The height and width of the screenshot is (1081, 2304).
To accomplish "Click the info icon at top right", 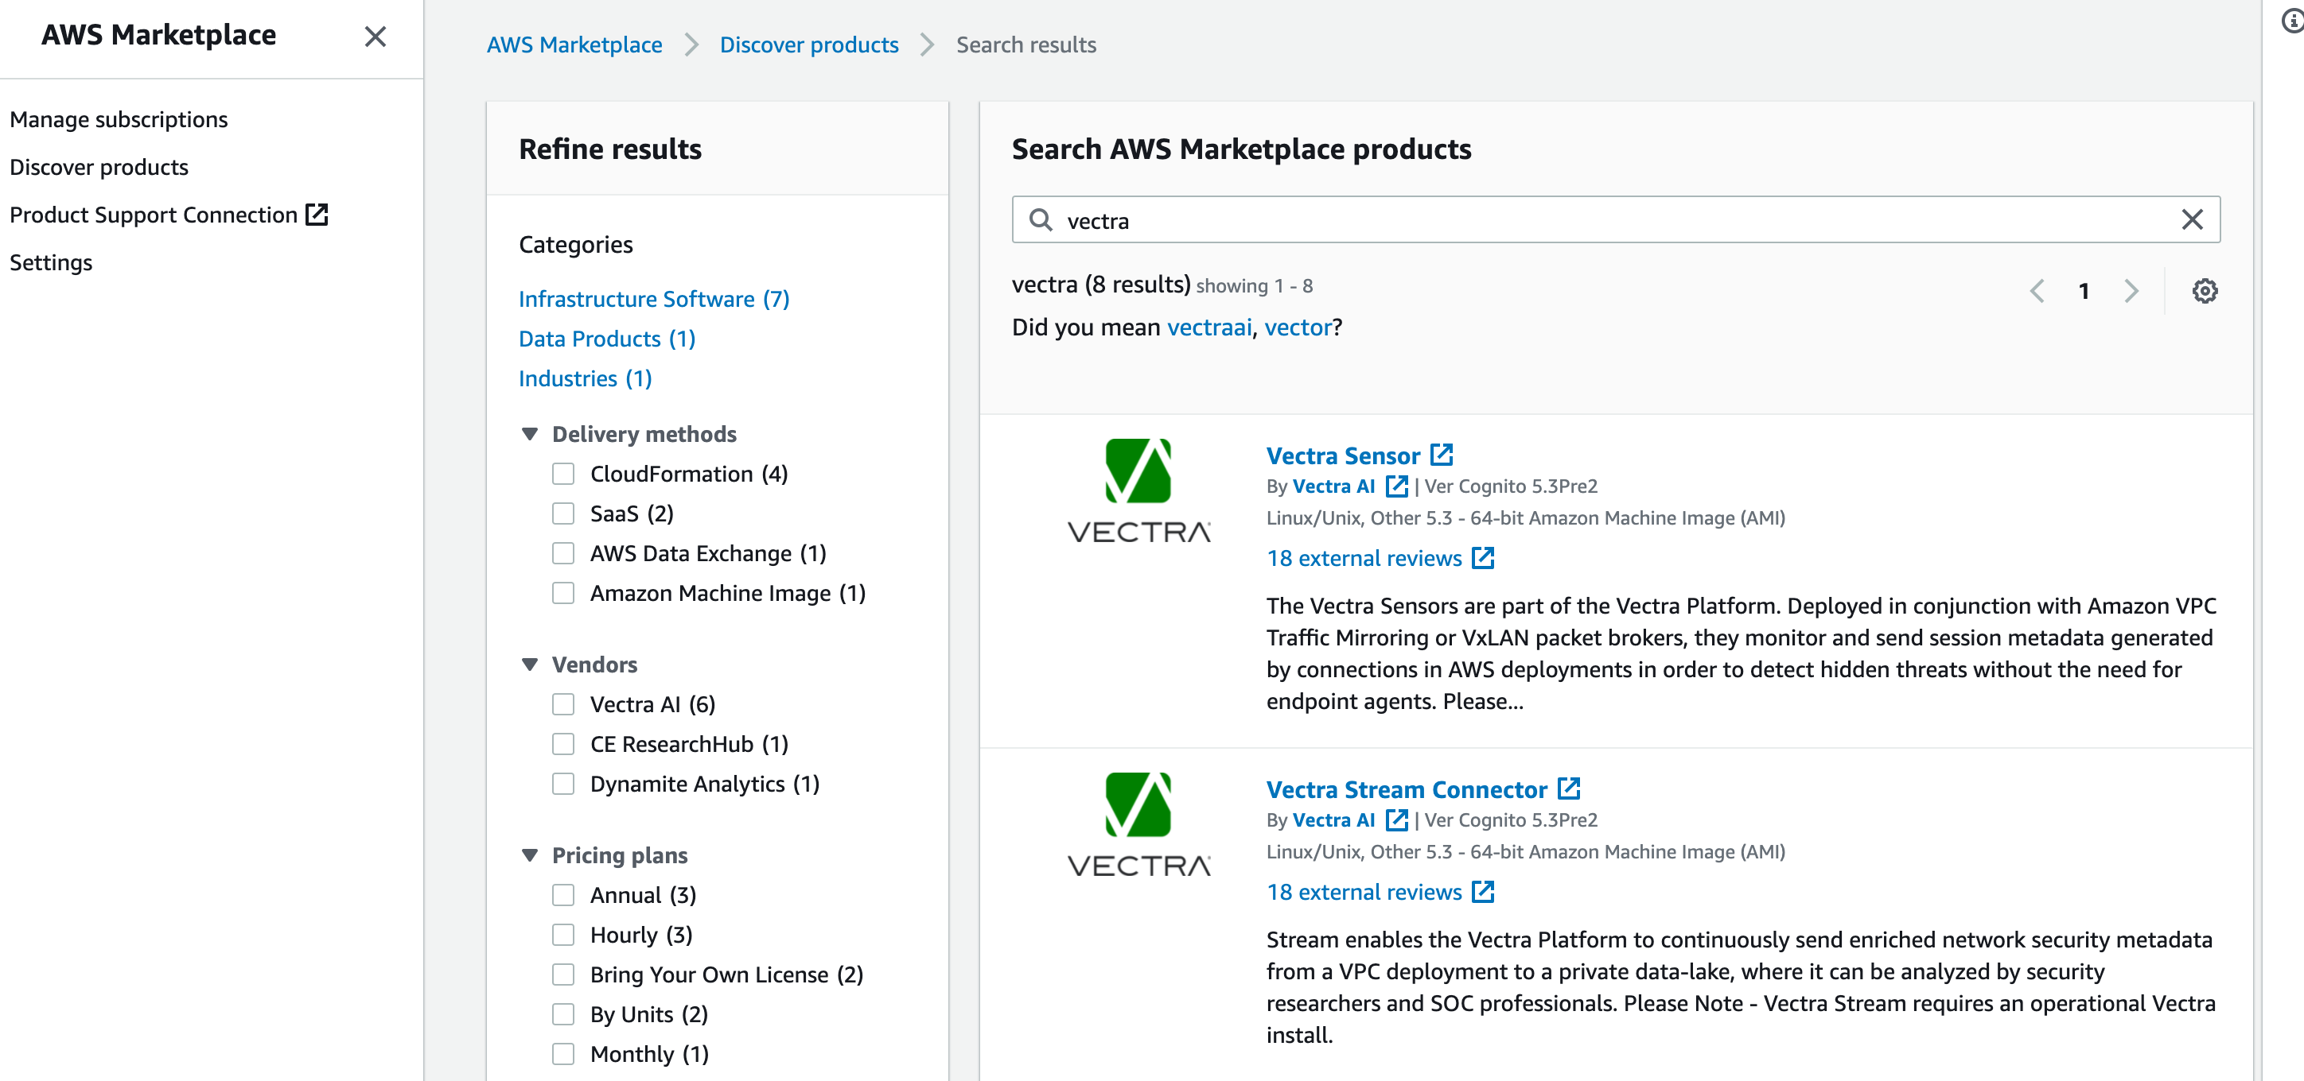I will (2291, 21).
